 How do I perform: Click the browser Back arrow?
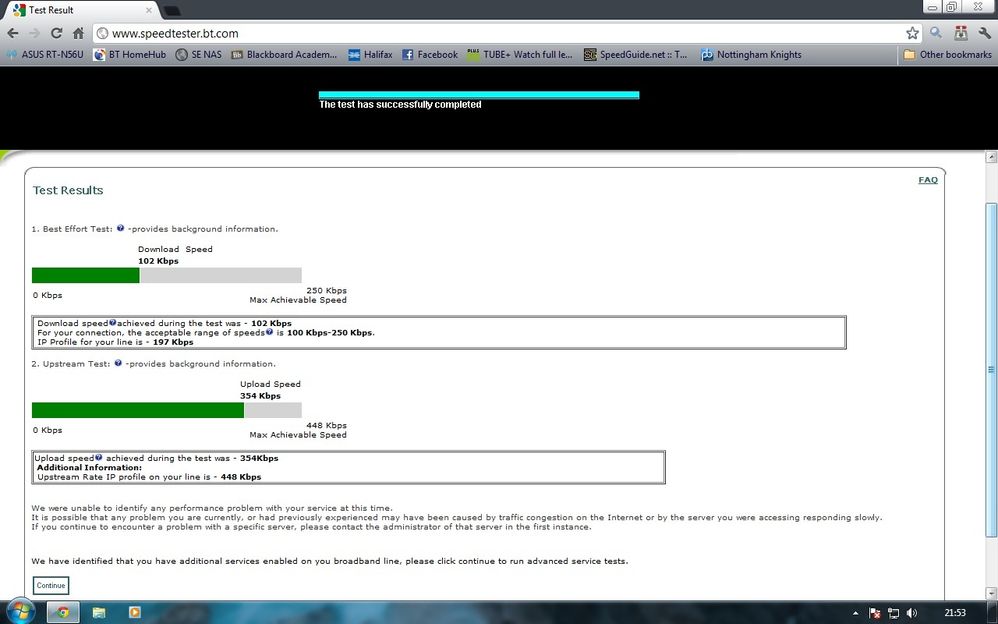[13, 33]
